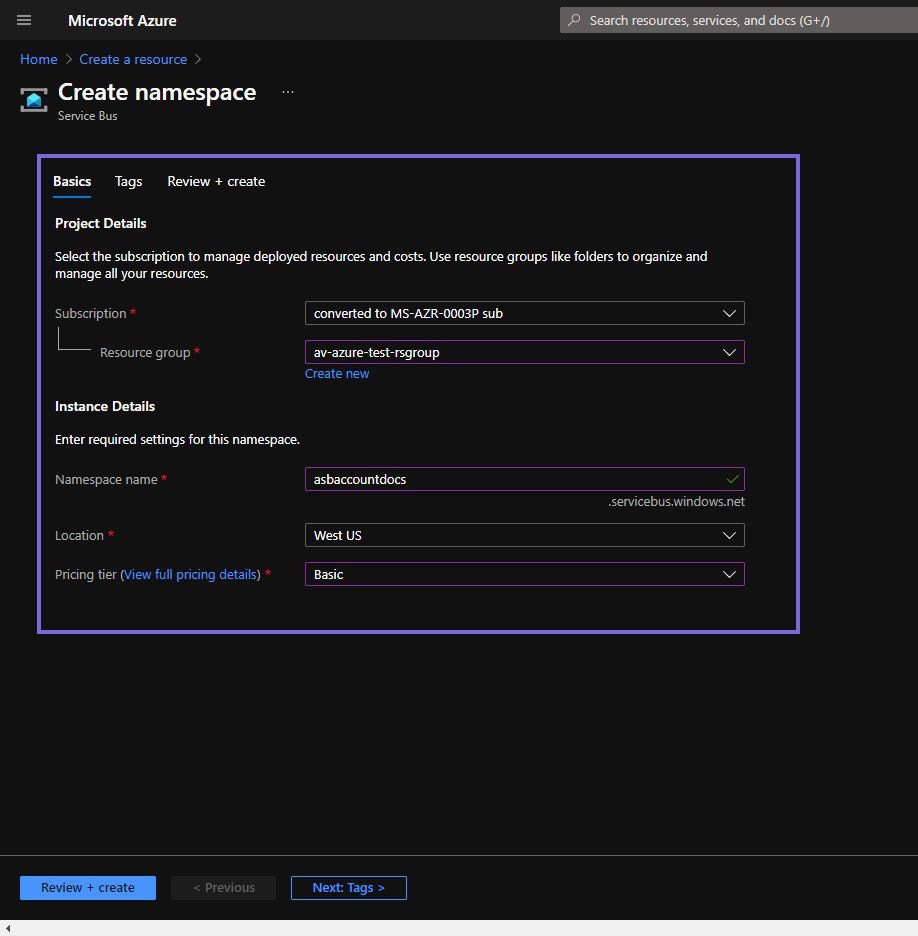Screen dimensions: 918x936
Task: Navigate to Create a resource breadcrumb
Action: pos(133,59)
